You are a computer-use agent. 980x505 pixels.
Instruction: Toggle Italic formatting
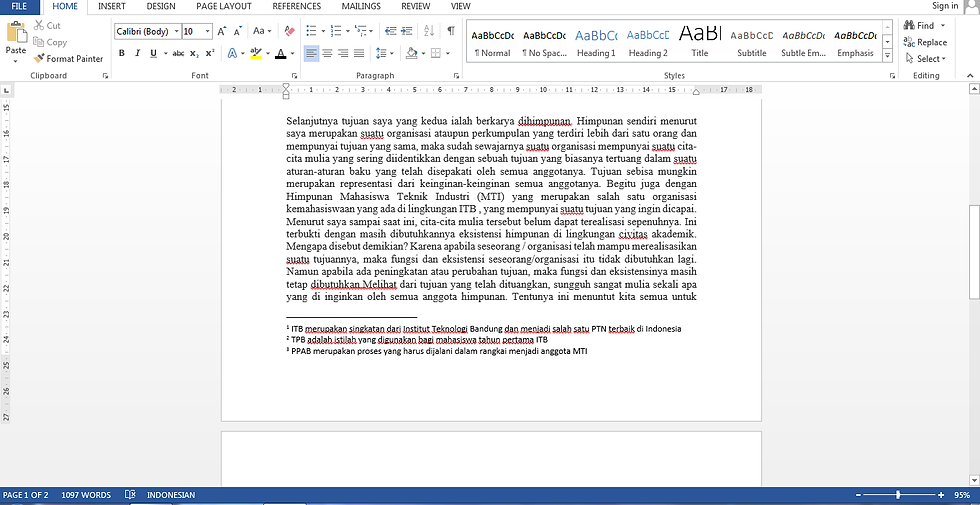(x=138, y=53)
